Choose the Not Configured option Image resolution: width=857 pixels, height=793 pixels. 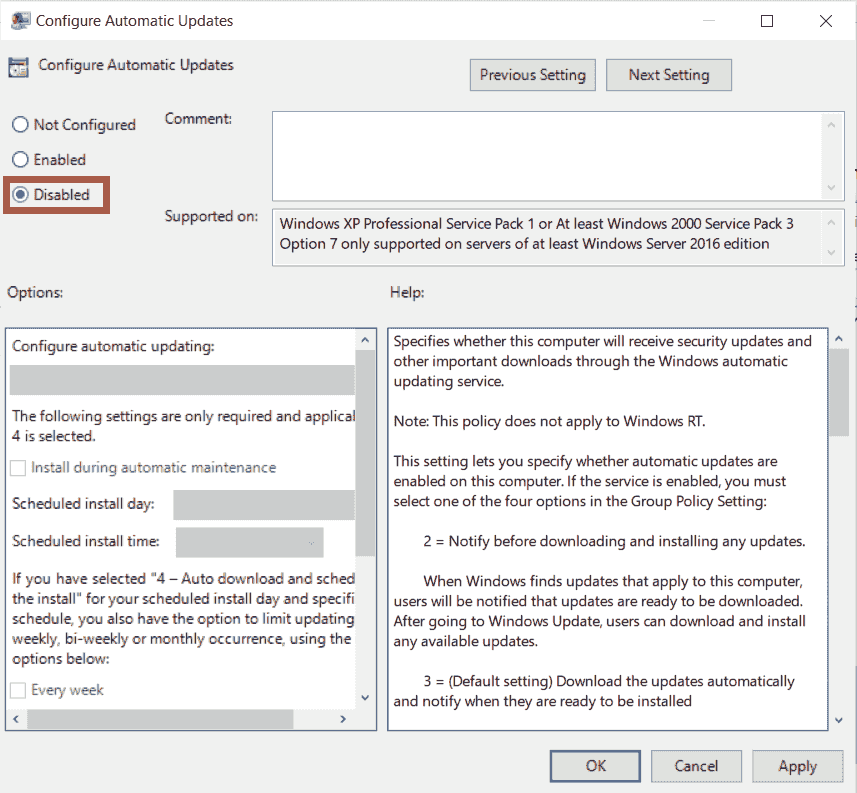pyautogui.click(x=20, y=124)
